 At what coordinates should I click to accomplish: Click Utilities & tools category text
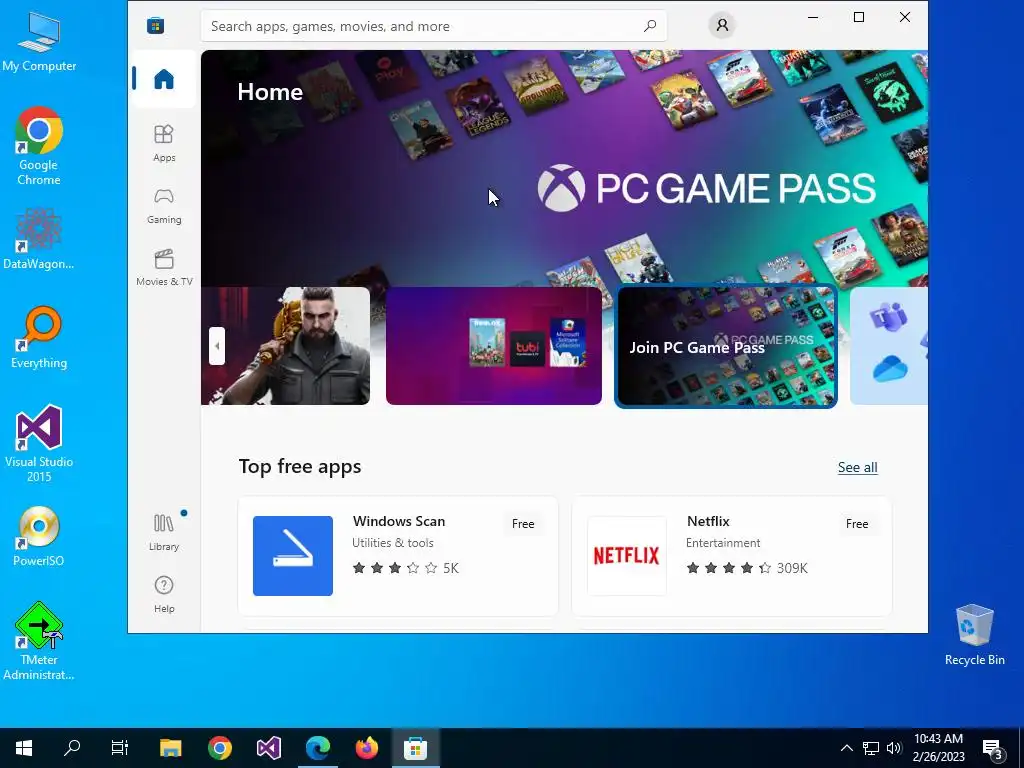coord(392,543)
